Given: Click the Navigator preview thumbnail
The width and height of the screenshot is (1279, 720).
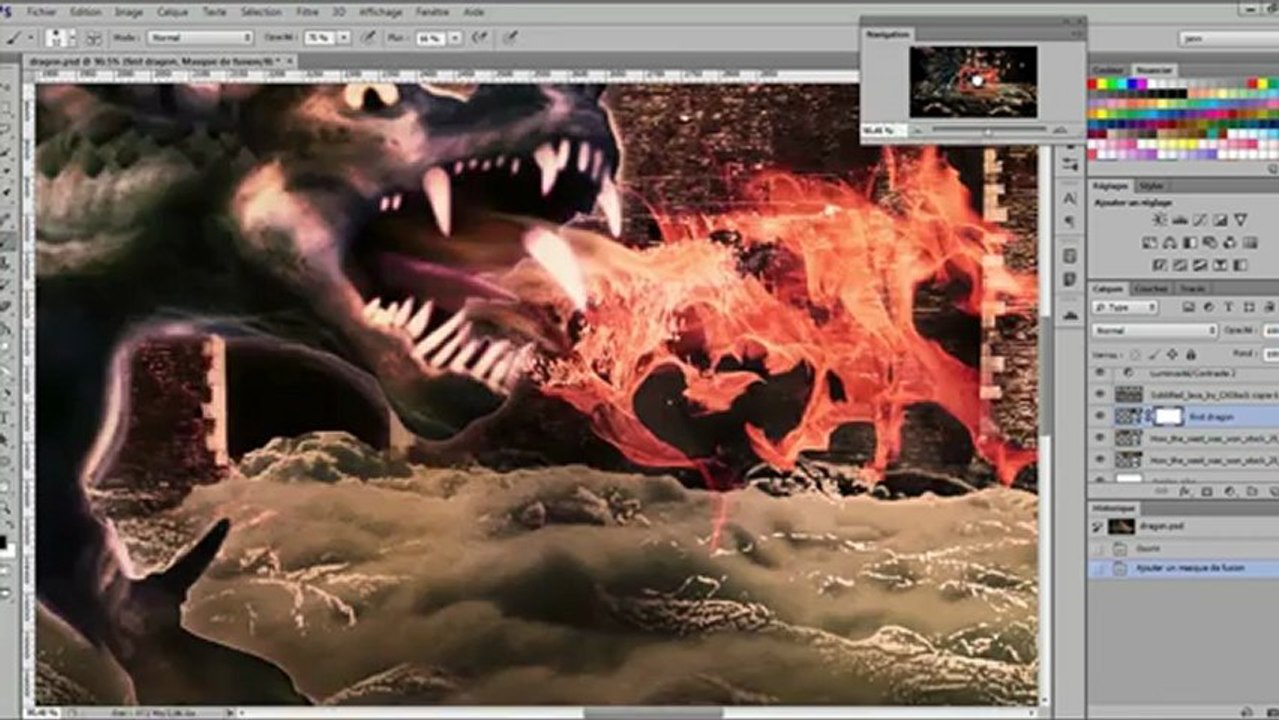Looking at the screenshot, I should click(973, 82).
